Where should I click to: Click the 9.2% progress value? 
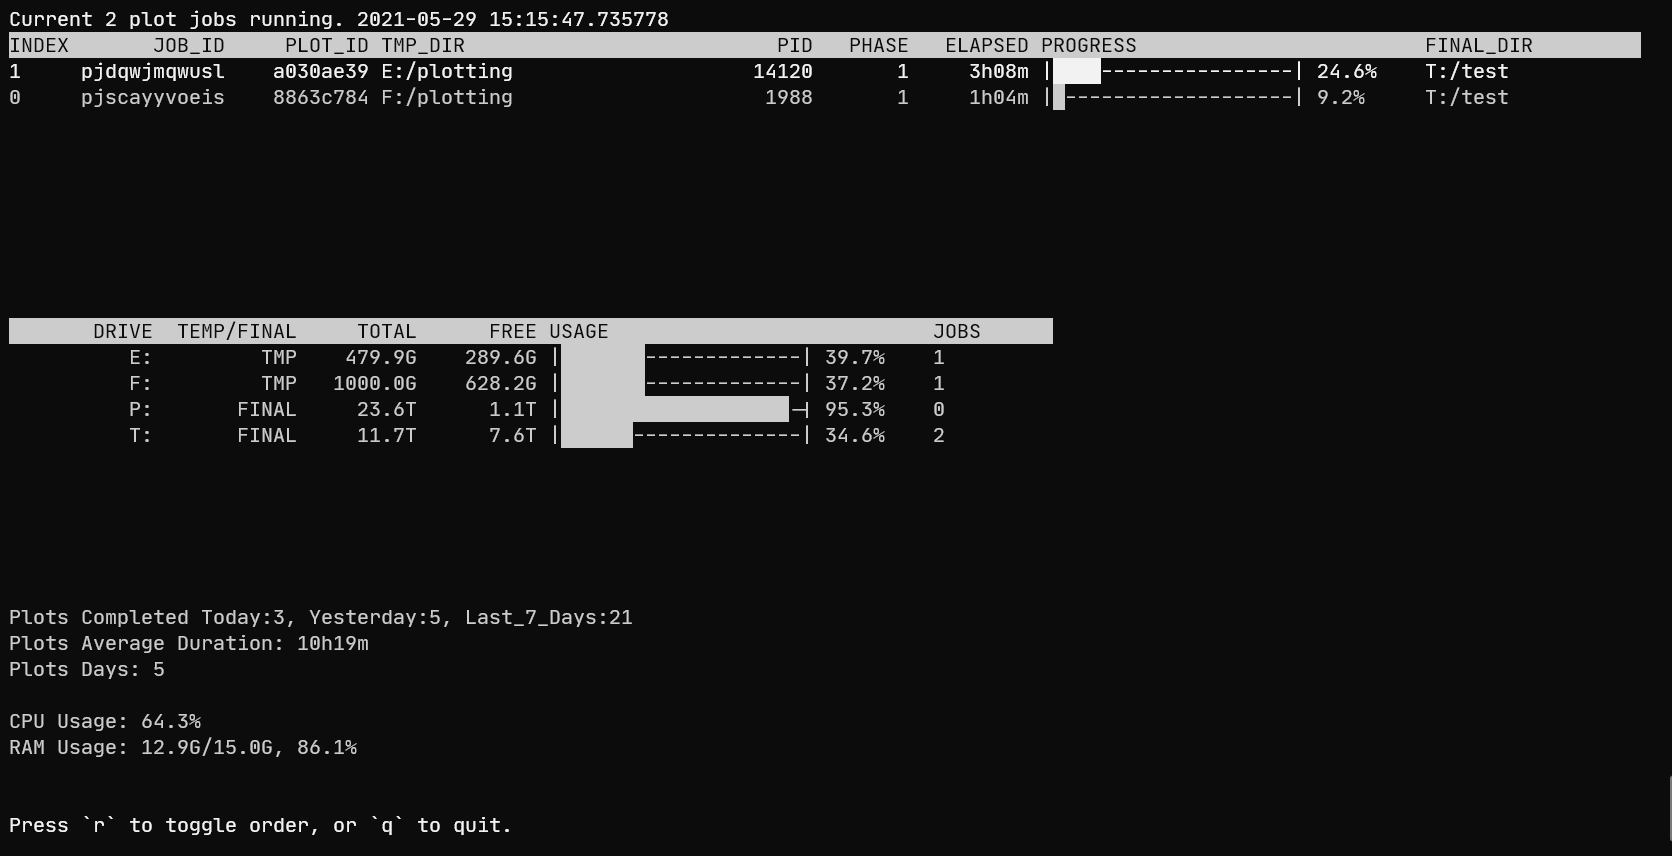click(x=1341, y=97)
